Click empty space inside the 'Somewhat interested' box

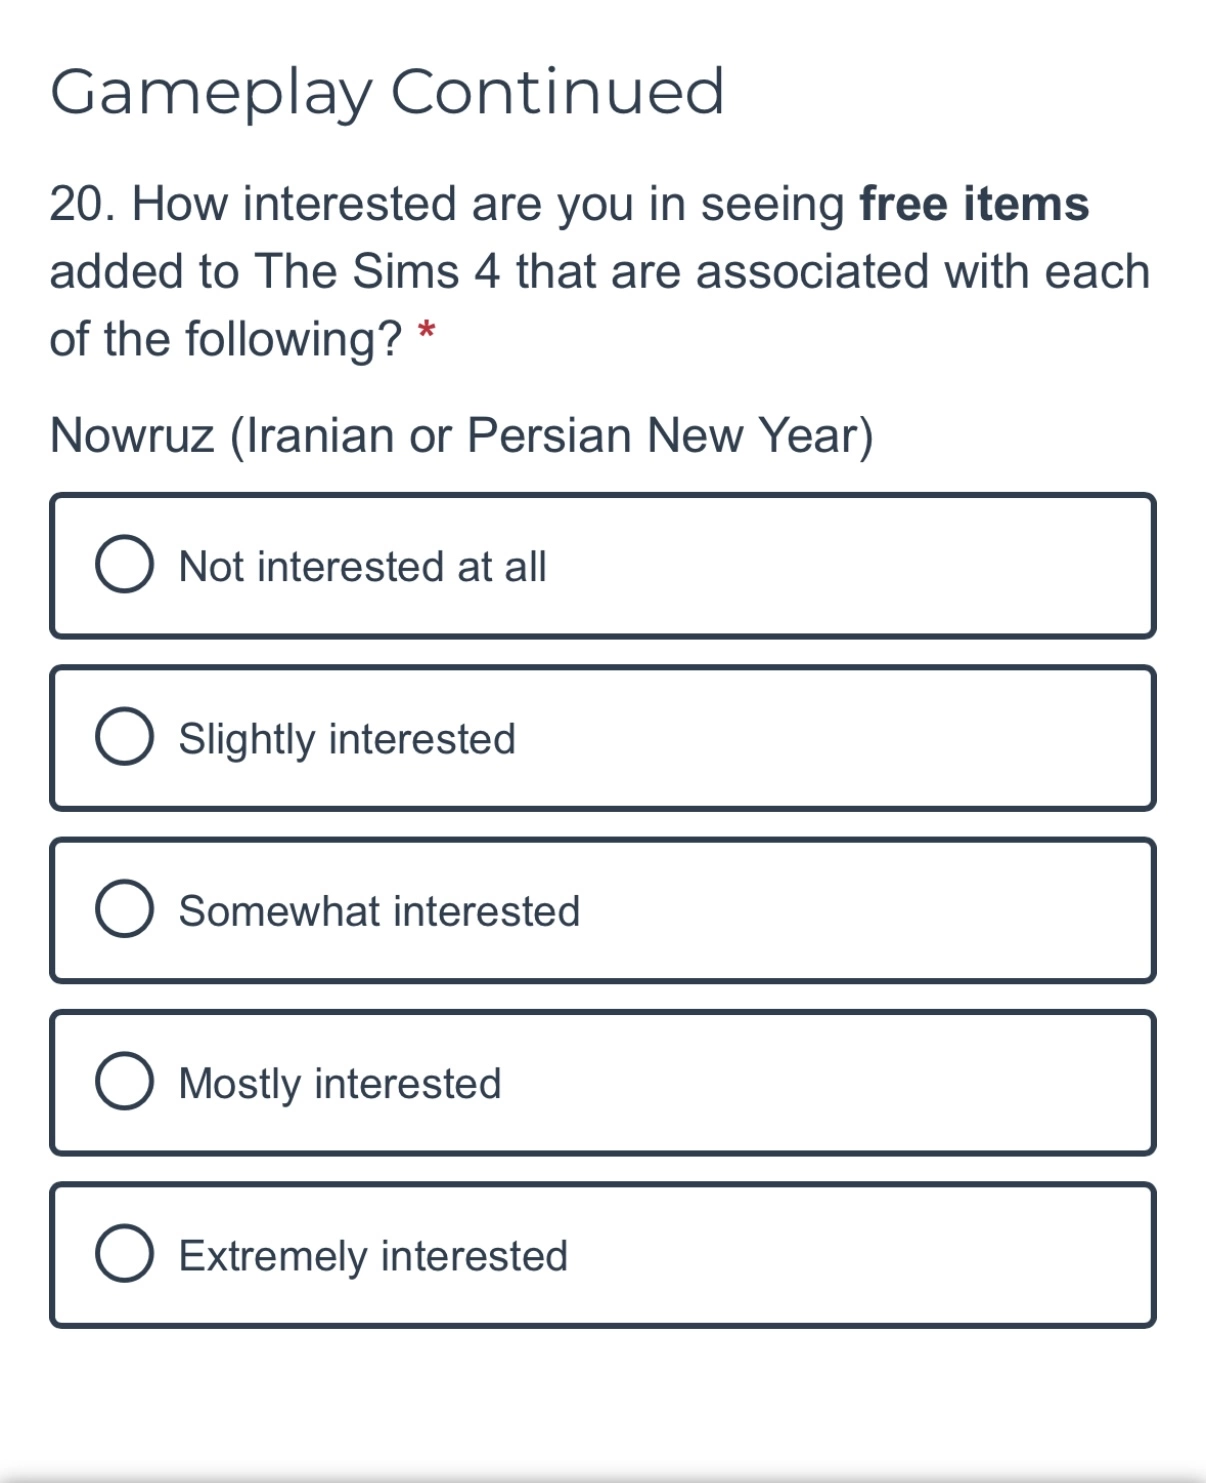coord(866,911)
